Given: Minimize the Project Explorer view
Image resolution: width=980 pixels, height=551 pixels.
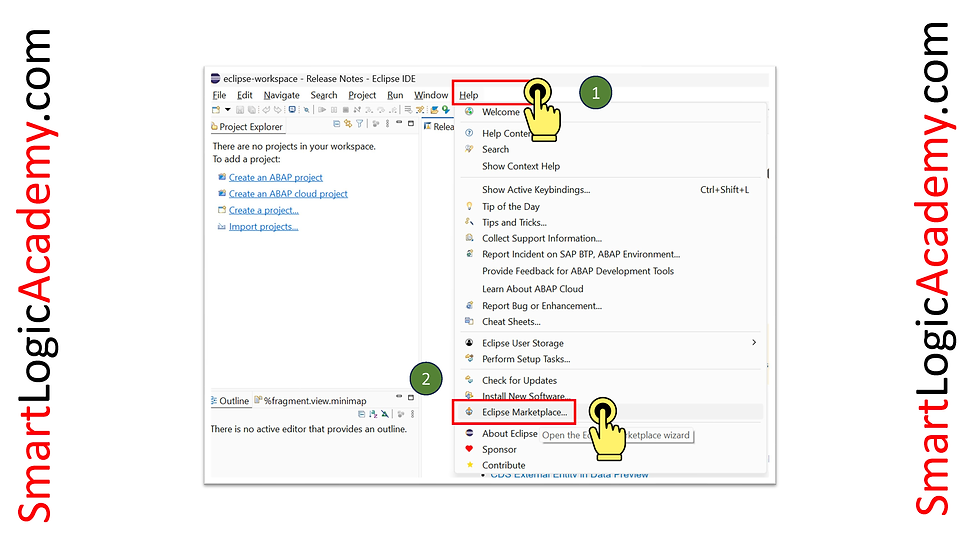Looking at the screenshot, I should pos(399,122).
